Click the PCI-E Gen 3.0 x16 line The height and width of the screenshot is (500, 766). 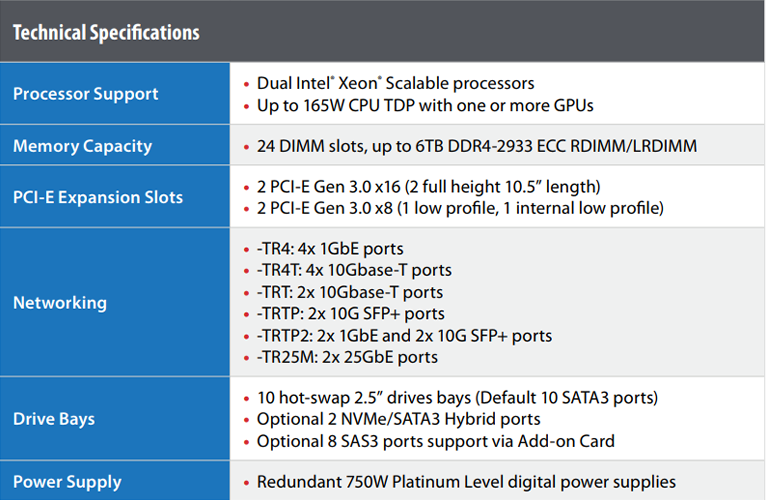tap(428, 187)
